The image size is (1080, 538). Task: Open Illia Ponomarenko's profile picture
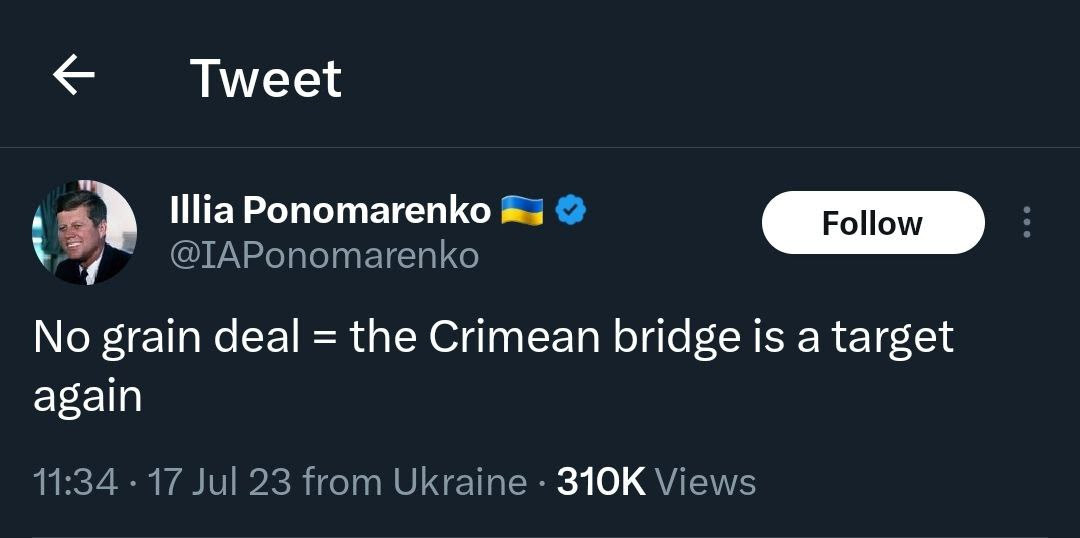tap(84, 232)
